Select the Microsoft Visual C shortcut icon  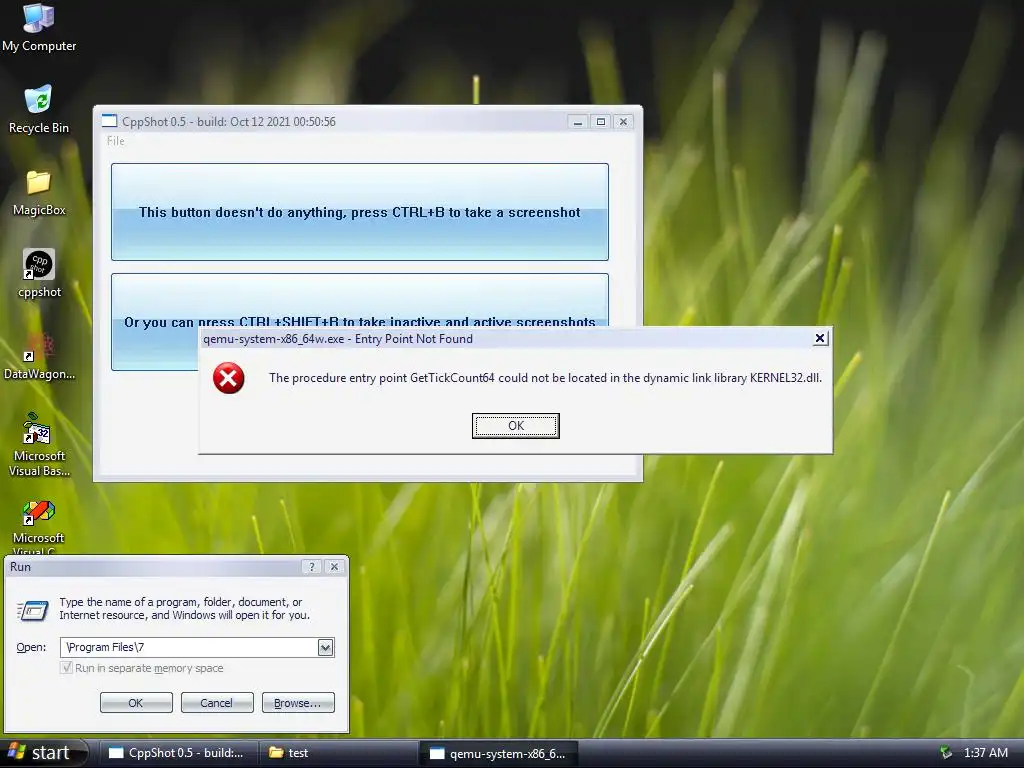pyautogui.click(x=39, y=511)
